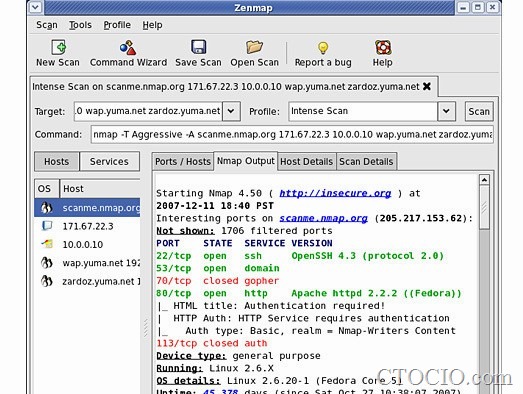Click the Help lifebuoy icon

pyautogui.click(x=383, y=47)
